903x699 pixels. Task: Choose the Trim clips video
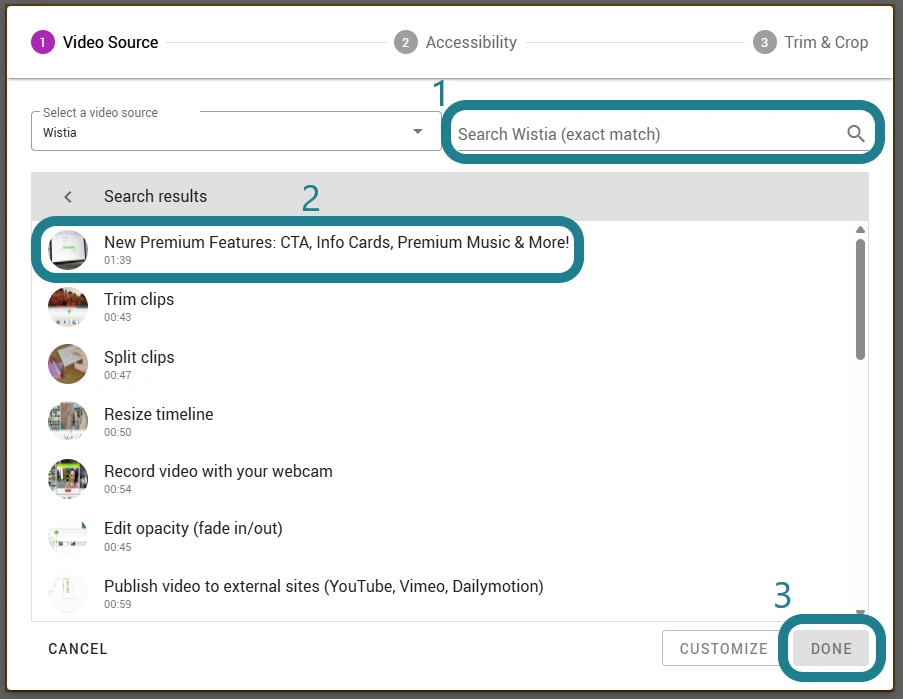[443, 307]
